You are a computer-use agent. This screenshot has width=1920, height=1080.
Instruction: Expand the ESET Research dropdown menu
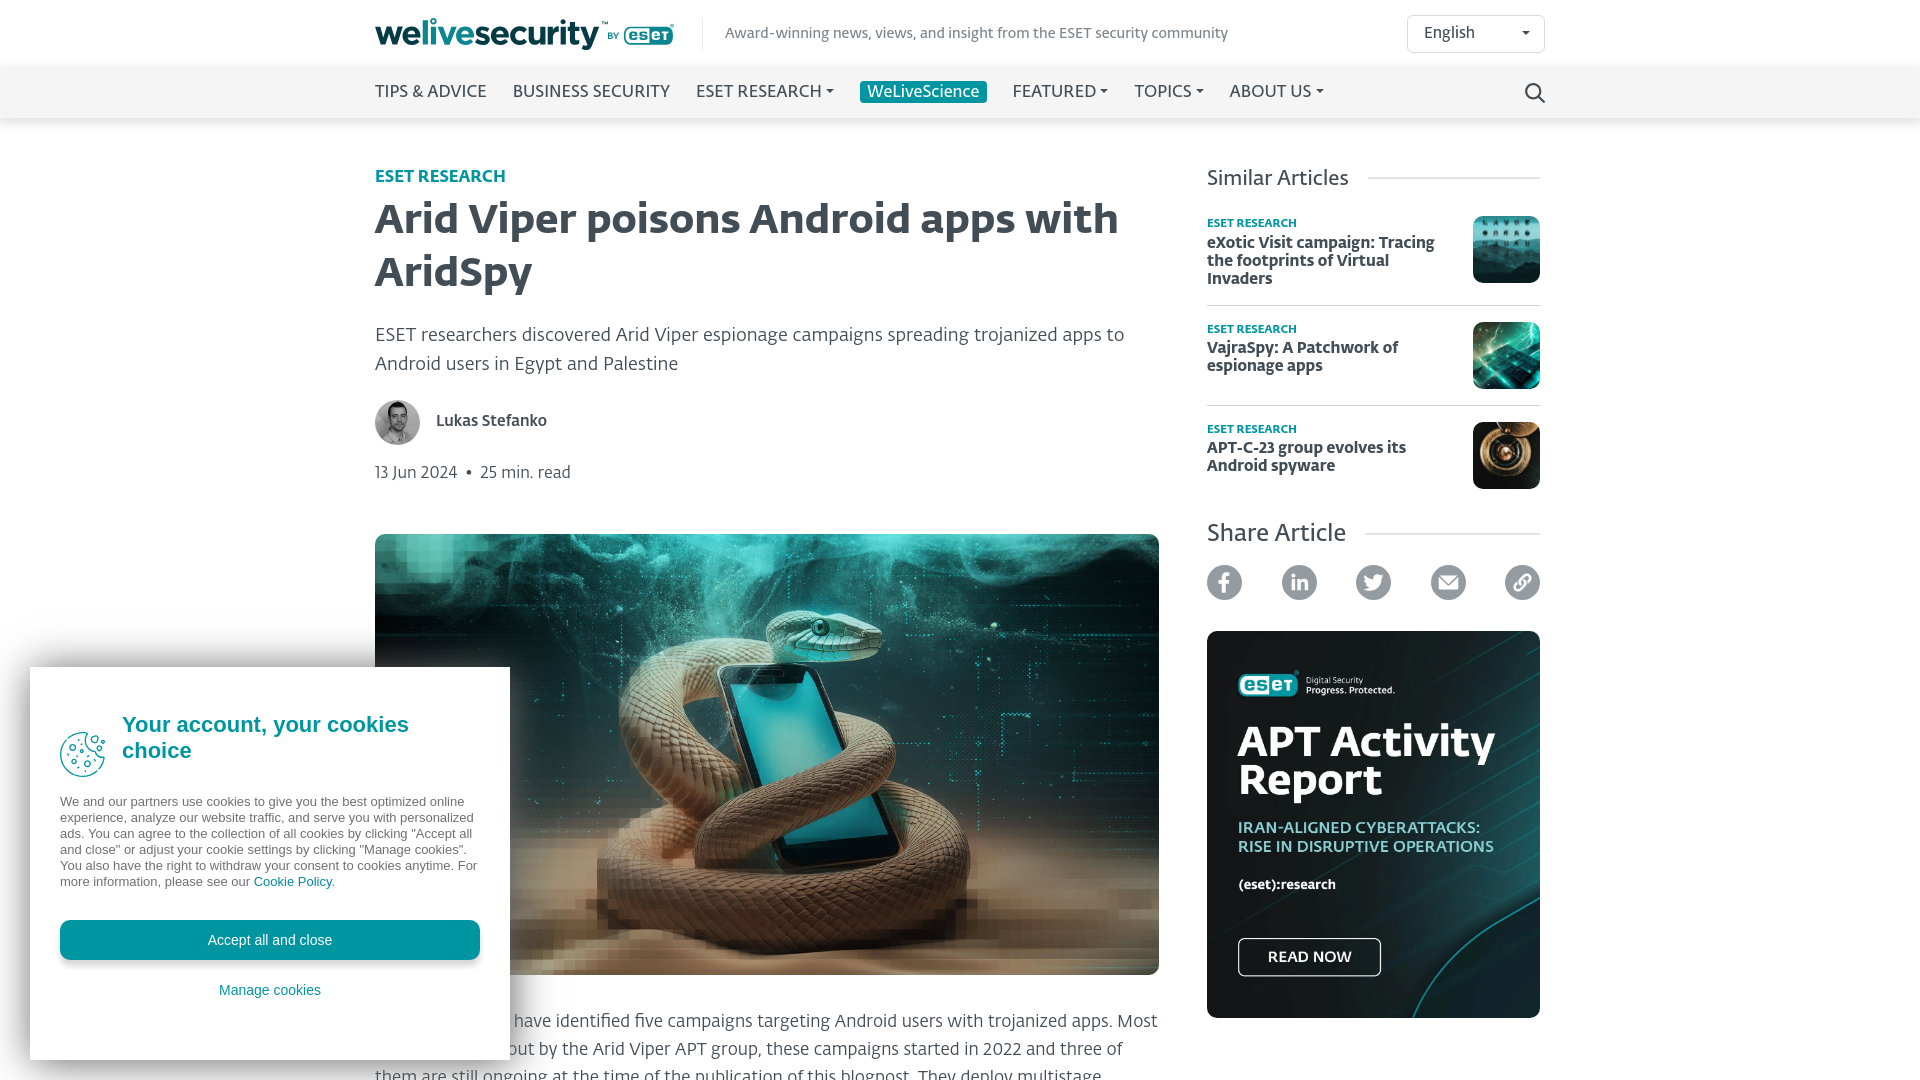pos(764,92)
